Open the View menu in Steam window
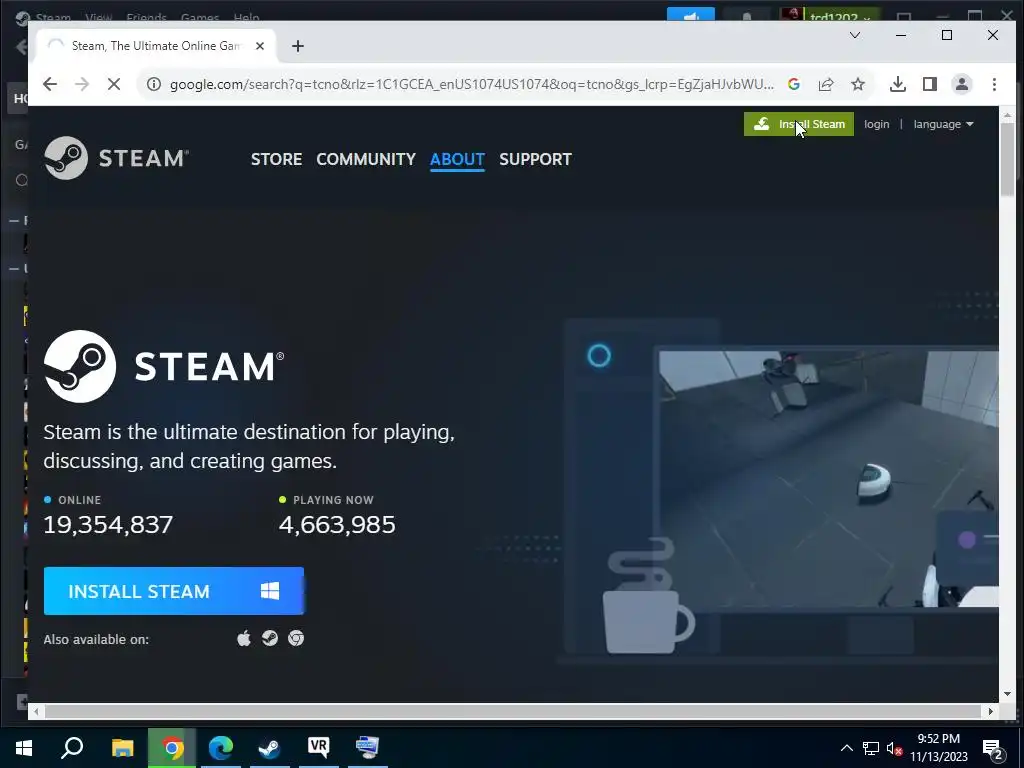This screenshot has width=1024, height=768. point(98,18)
